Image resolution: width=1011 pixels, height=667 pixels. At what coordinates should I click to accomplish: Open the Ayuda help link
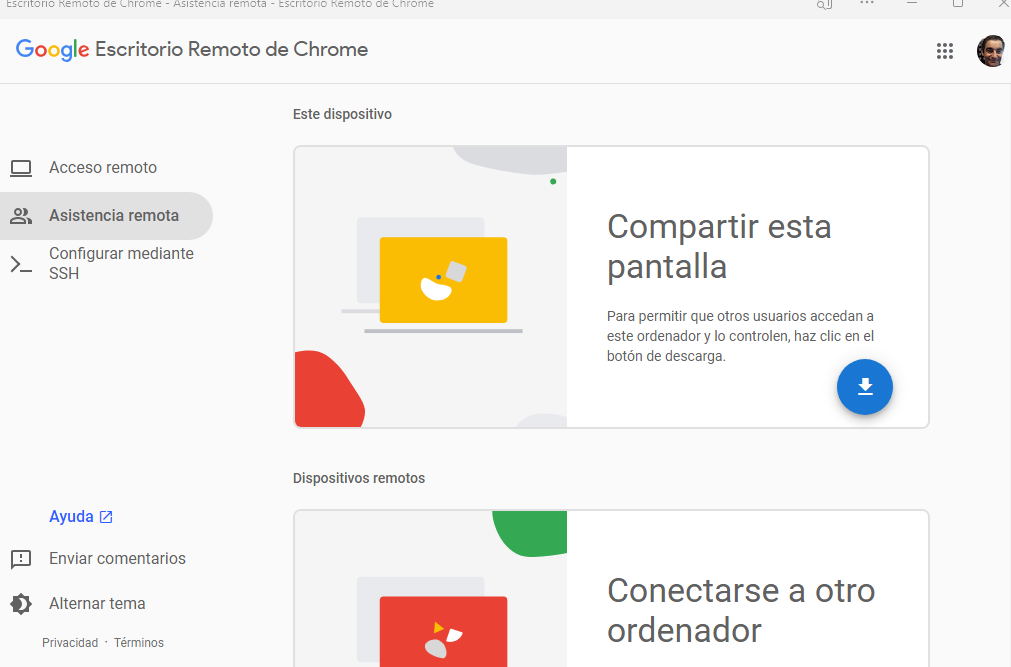(71, 517)
